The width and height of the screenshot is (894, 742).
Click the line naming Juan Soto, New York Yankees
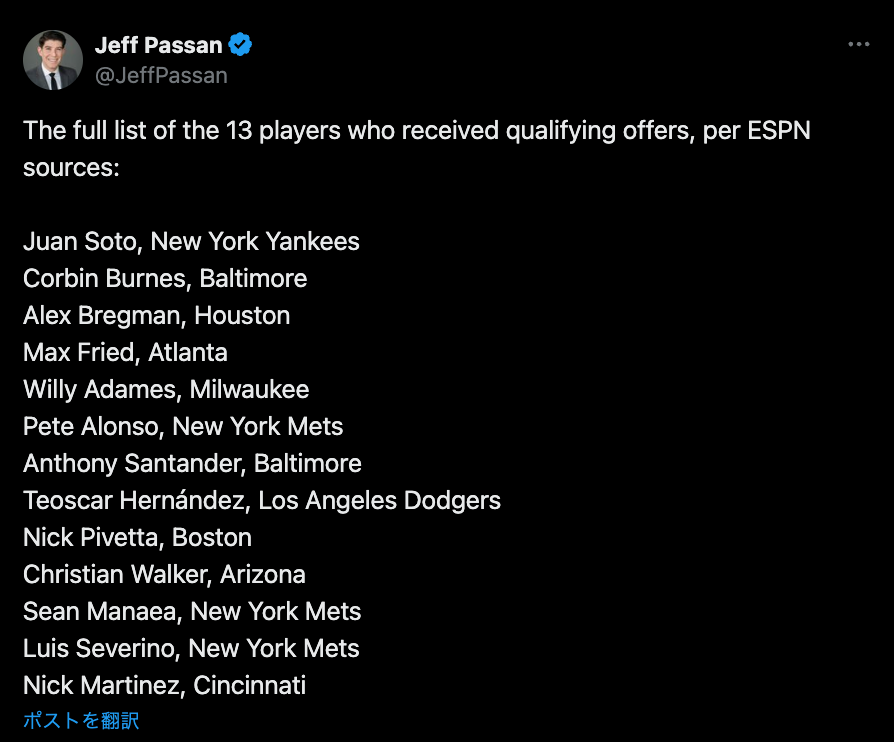pos(191,241)
